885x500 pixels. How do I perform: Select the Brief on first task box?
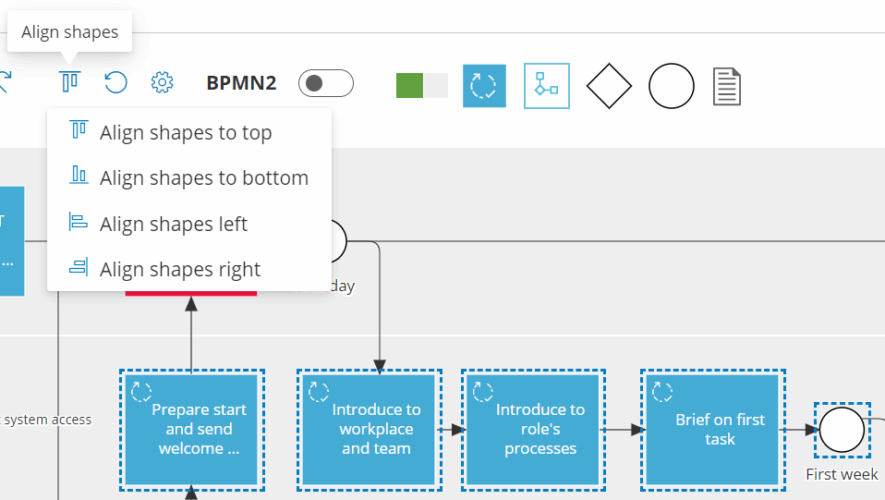712,429
